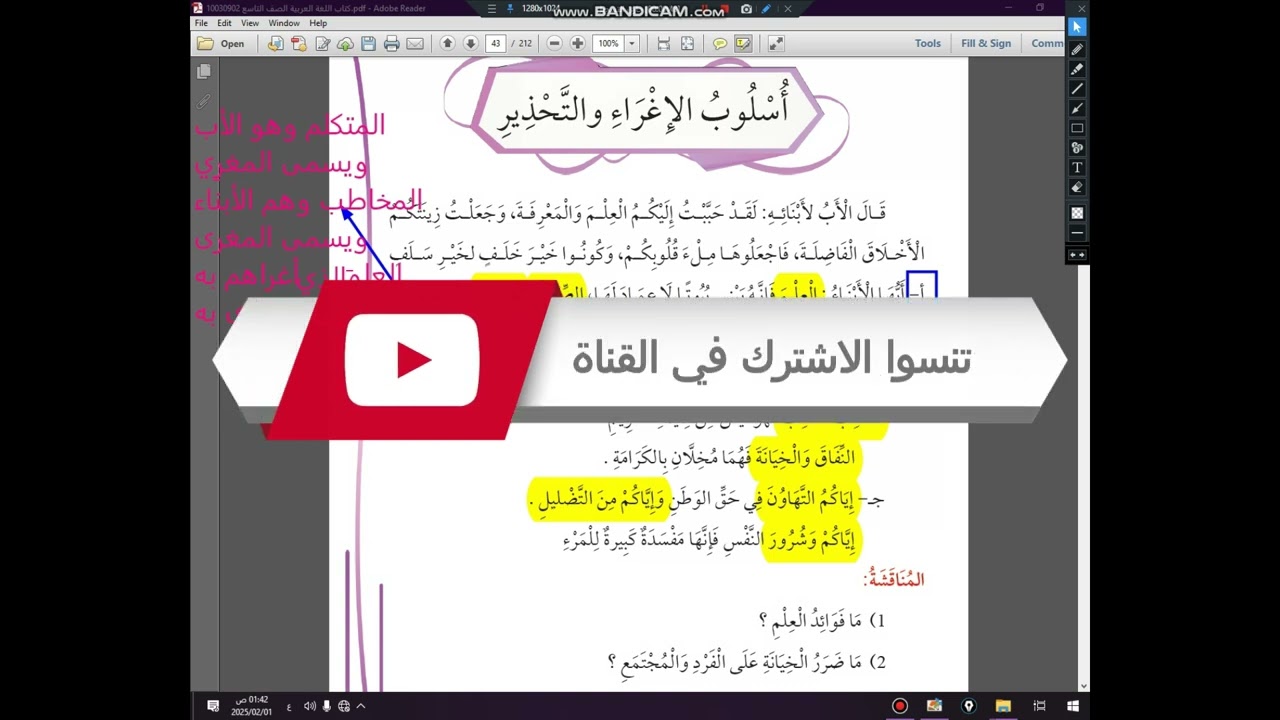Viewport: 1280px width, 720px height.
Task: Select the cursor pointer drawing tool
Action: point(1077,27)
